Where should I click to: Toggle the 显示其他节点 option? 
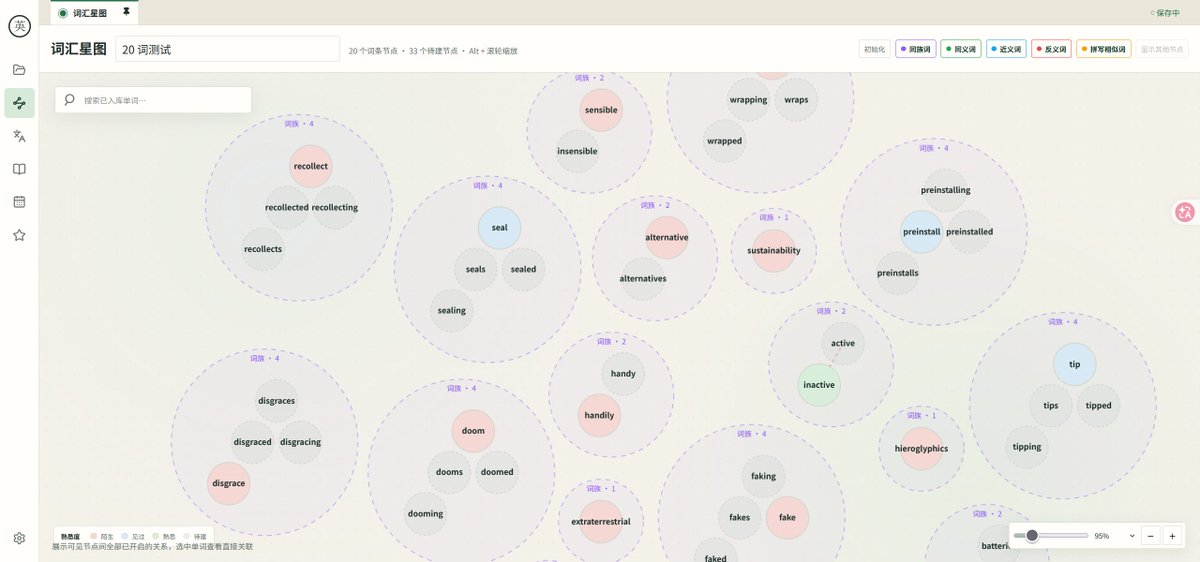(1162, 49)
